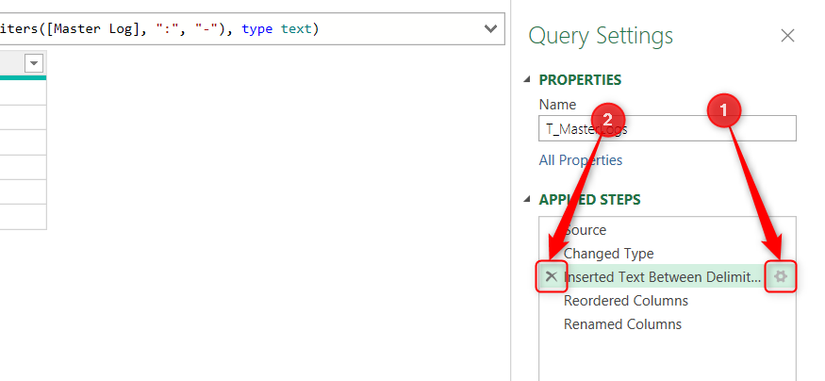Delete the Inserted Text Between Delimiters step
The image size is (825, 381).
click(551, 276)
